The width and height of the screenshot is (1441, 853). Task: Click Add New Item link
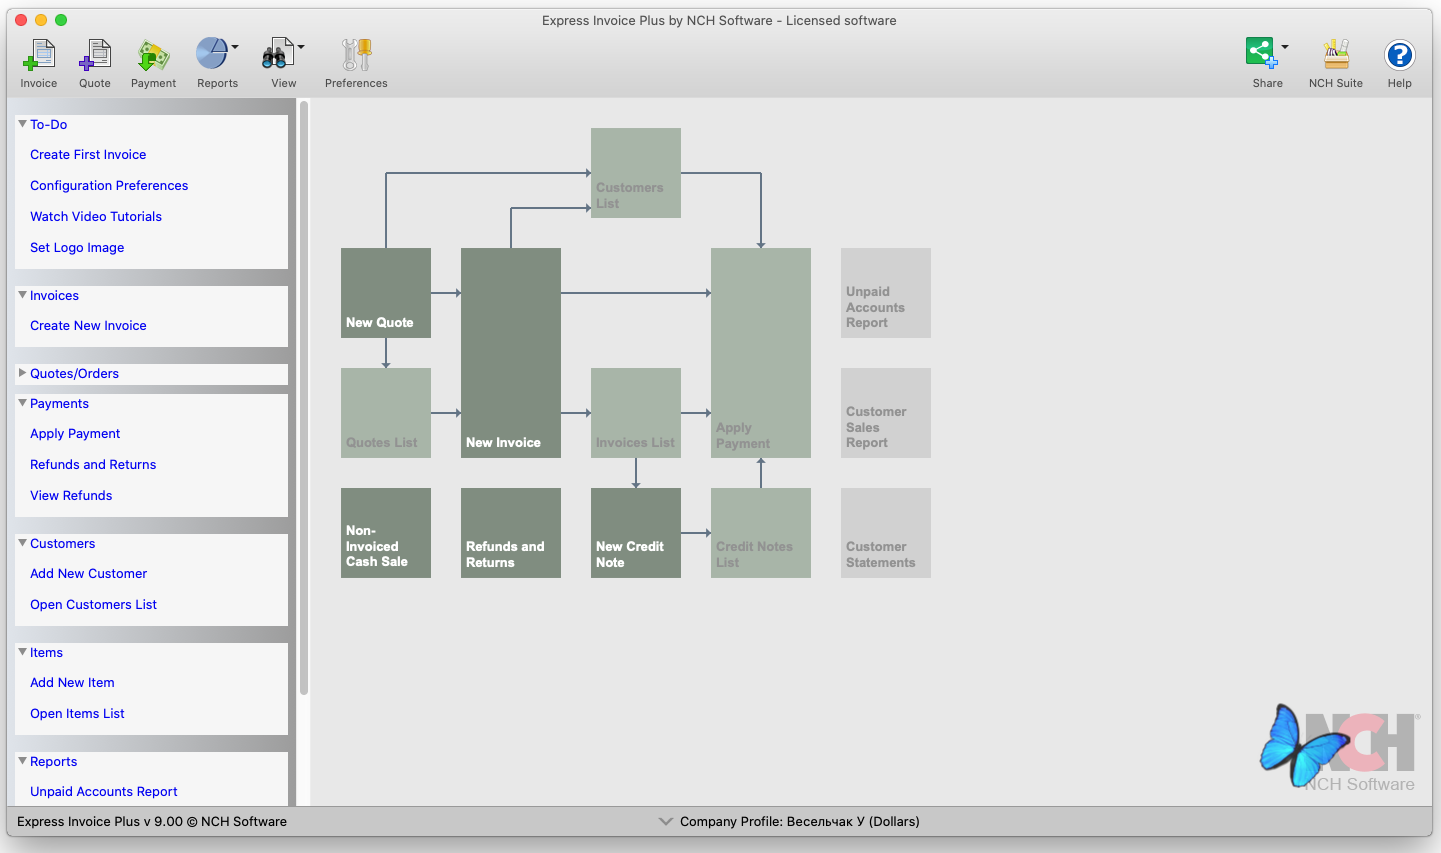72,683
